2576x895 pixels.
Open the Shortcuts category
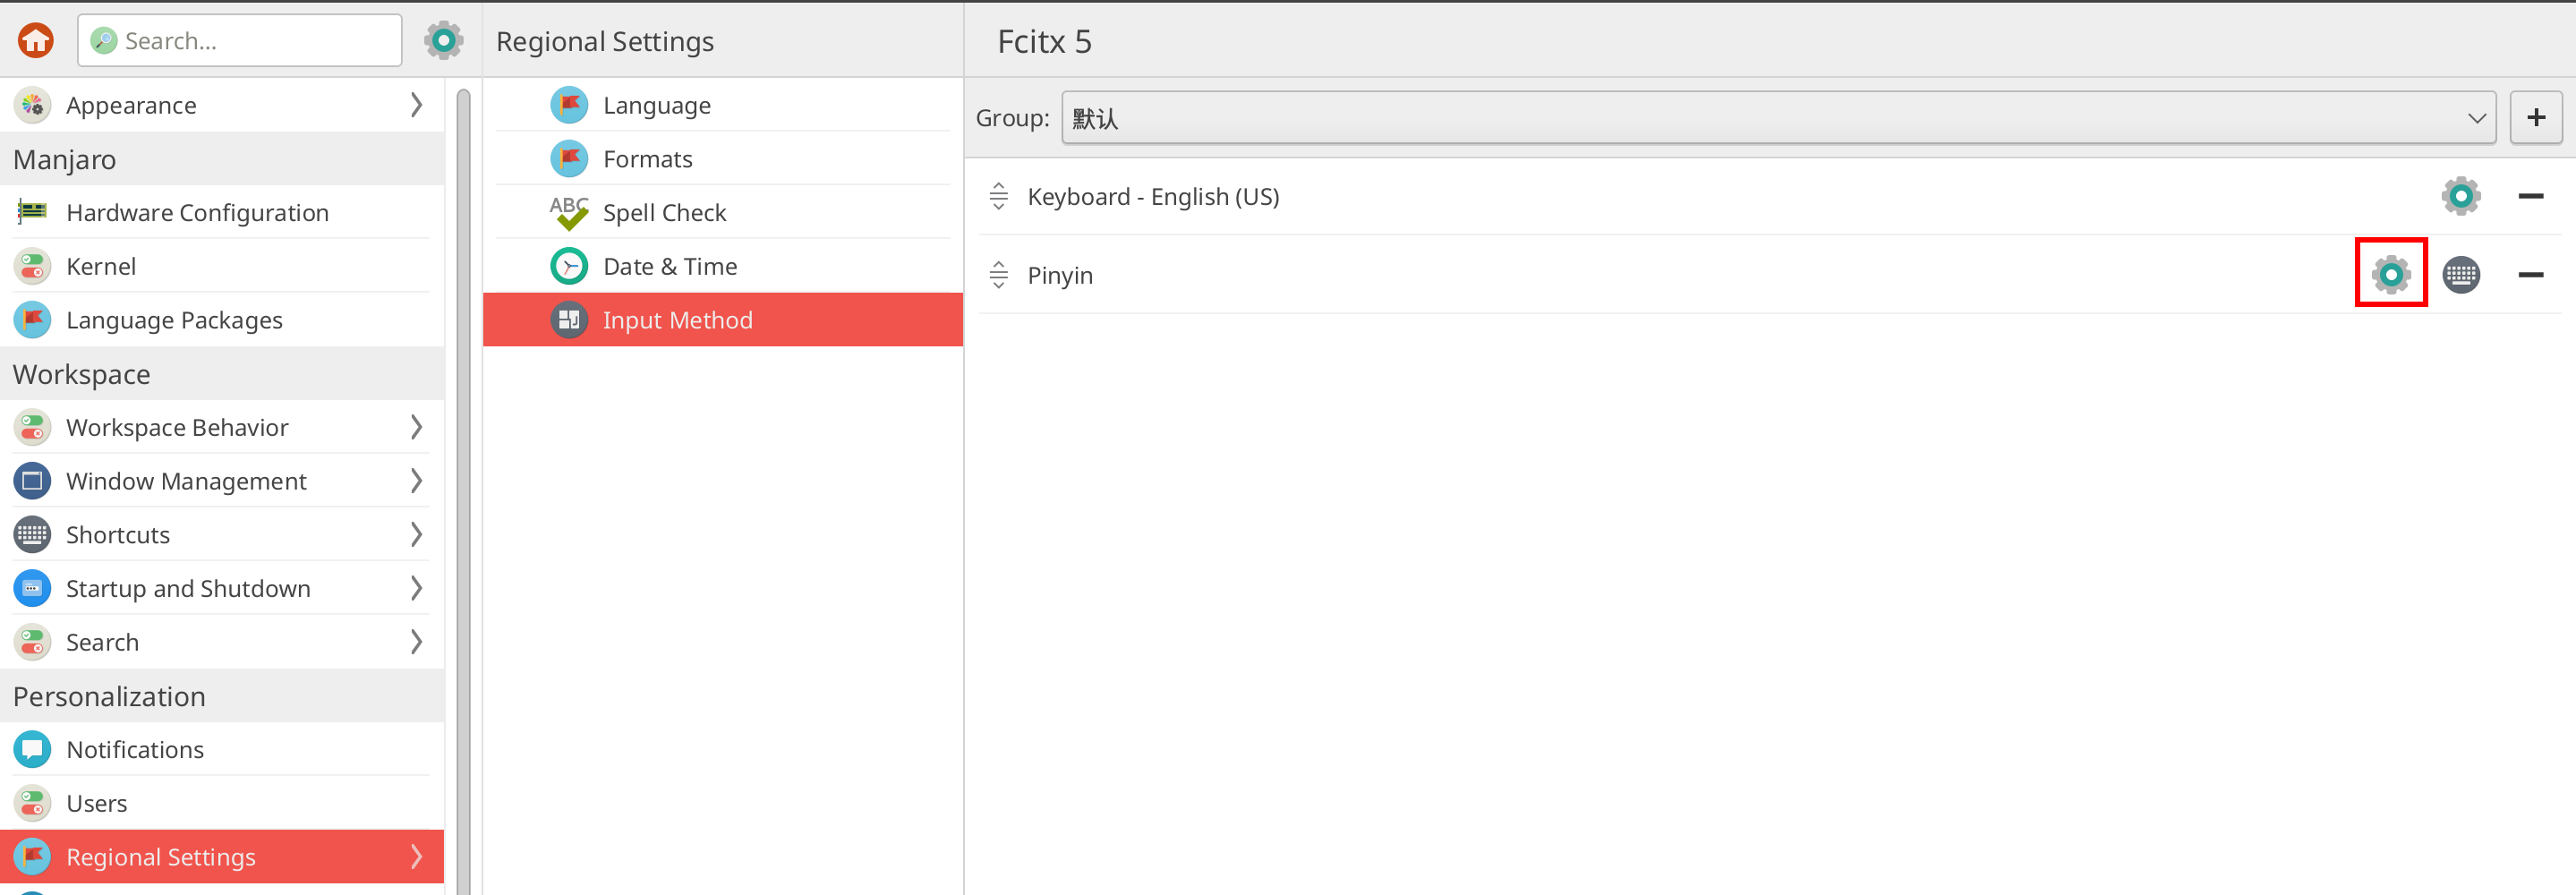click(222, 535)
